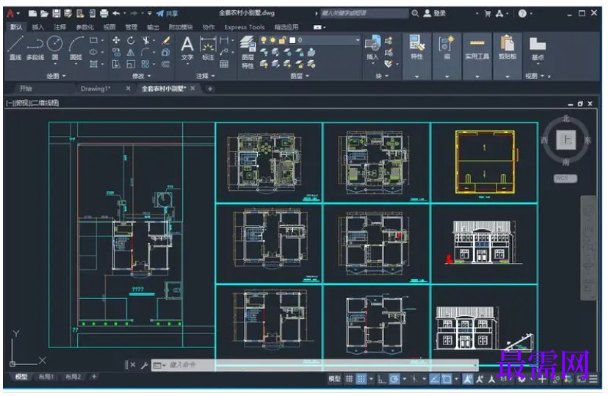Select the Circle (圆) tool
Image resolution: width=608 pixels, height=396 pixels.
[x=55, y=47]
